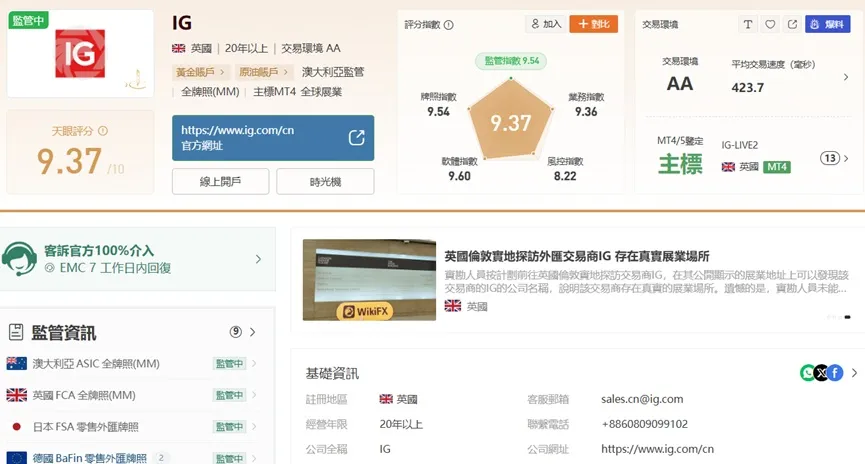This screenshot has width=865, height=464.
Task: Open the 澳大利亞 ASIC 全牌照(MM) row arrow
Action: pos(254,363)
